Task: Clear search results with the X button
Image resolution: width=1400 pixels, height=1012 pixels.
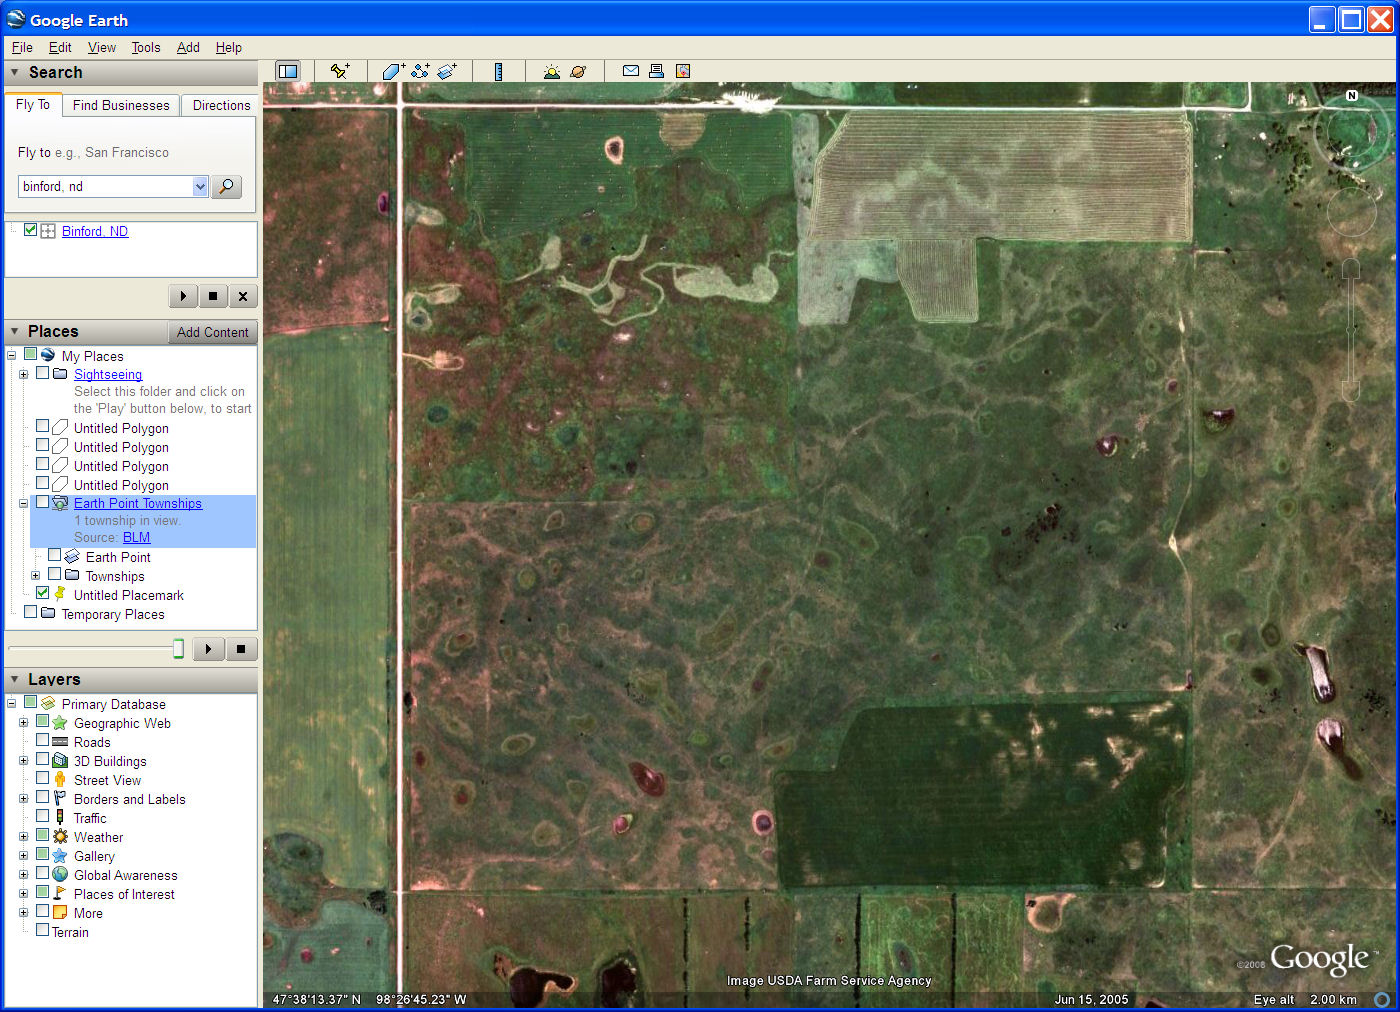Action: [243, 296]
